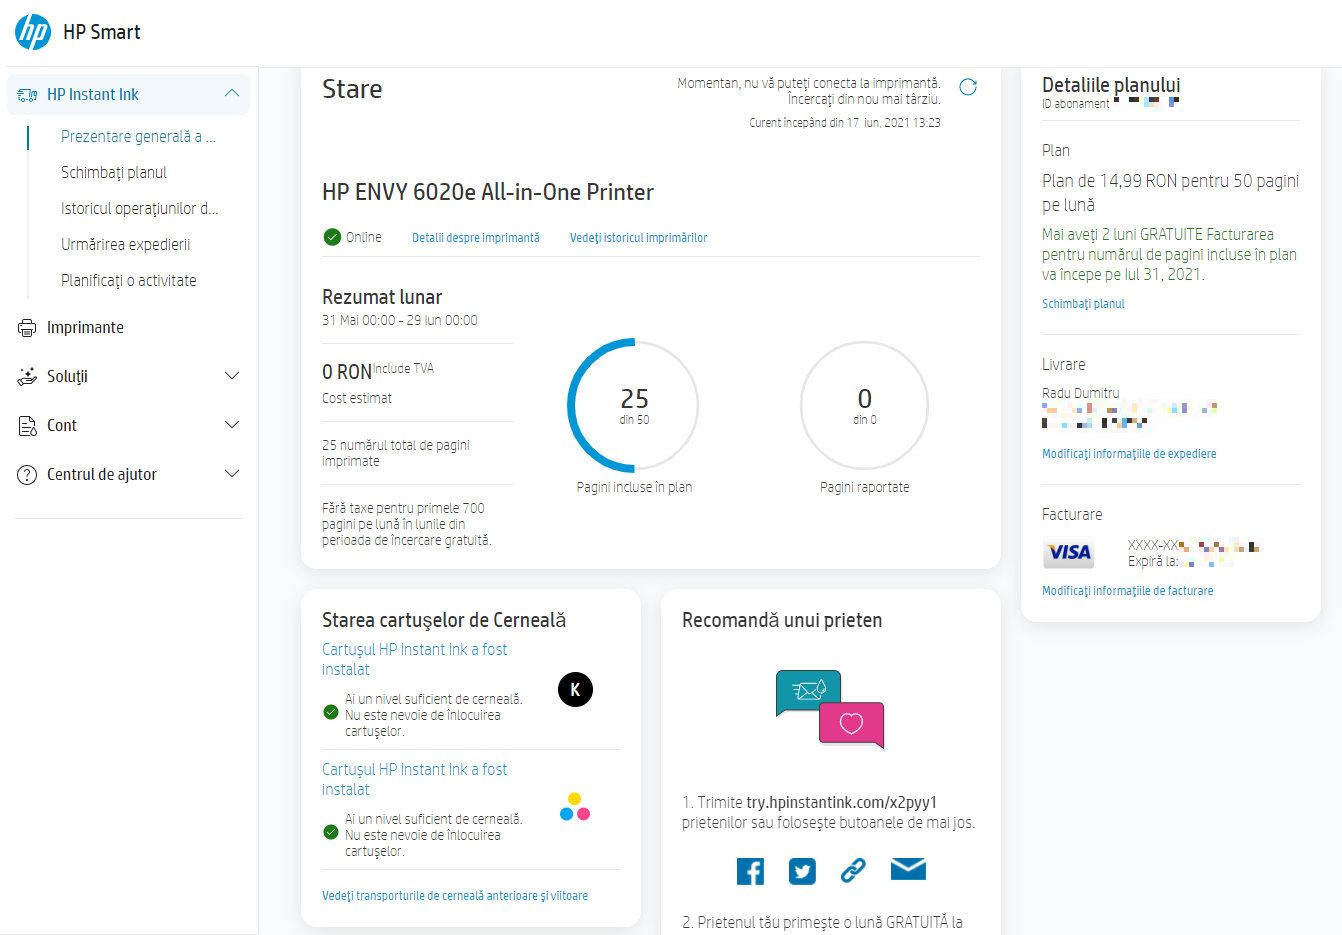Click the HP ENVY 6020e printer name
Image resolution: width=1342 pixels, height=935 pixels.
pos(488,192)
